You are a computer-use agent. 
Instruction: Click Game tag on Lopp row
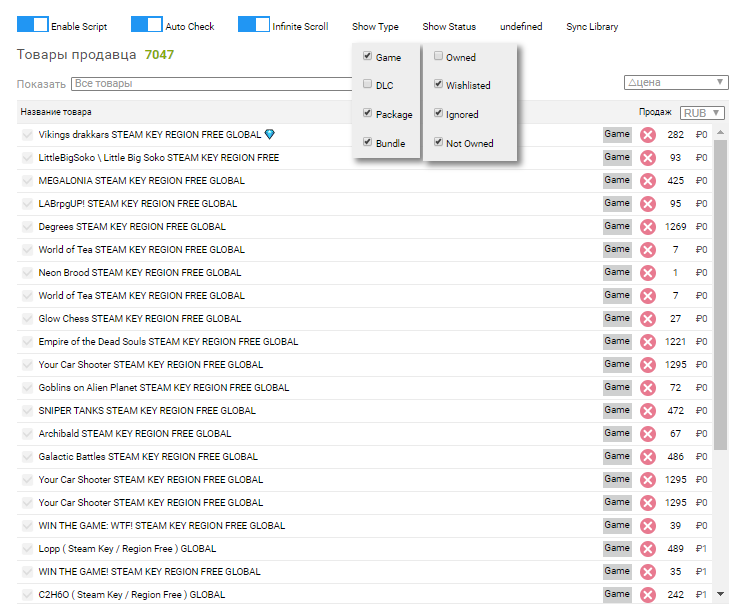617,548
